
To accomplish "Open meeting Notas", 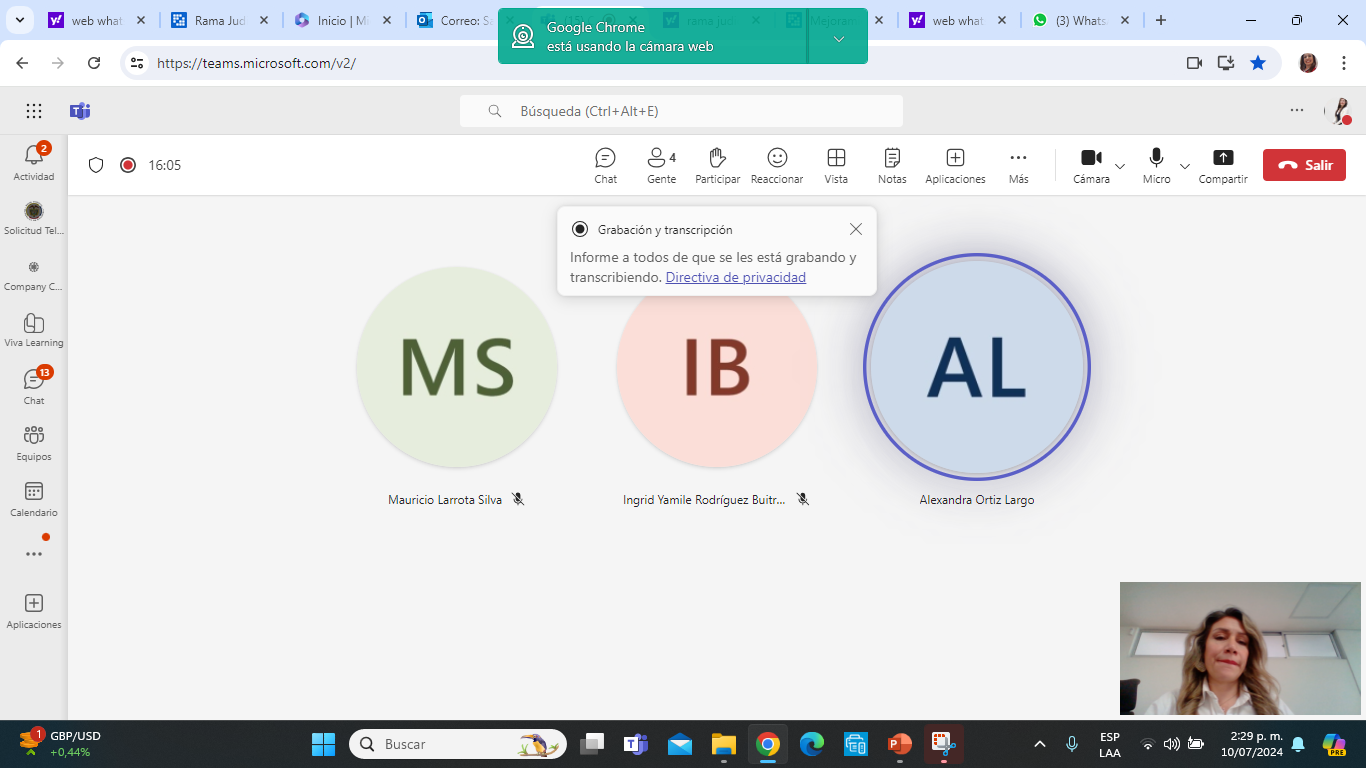I will coord(892,165).
